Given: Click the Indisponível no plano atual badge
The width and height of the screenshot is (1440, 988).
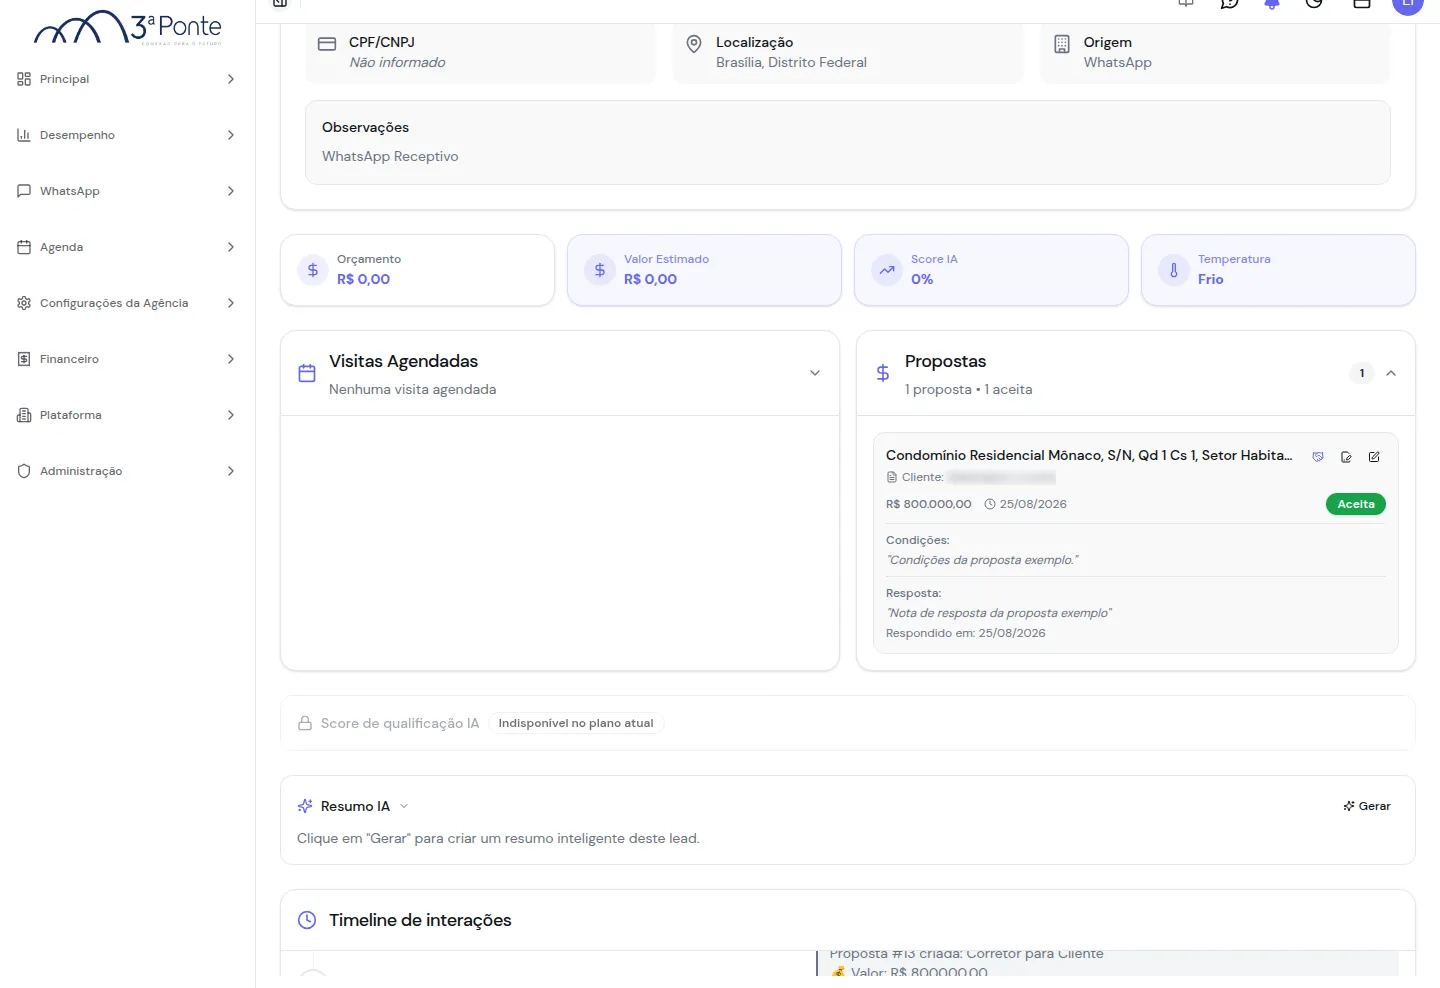Looking at the screenshot, I should pos(576,723).
